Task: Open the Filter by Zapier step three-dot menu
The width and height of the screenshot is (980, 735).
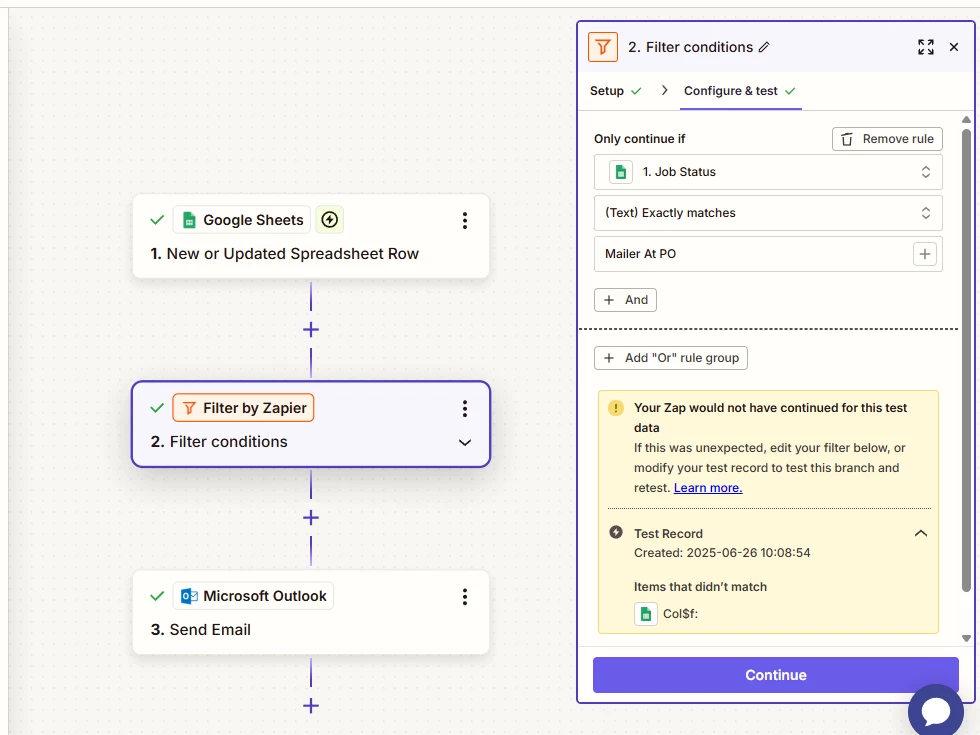Action: (464, 409)
